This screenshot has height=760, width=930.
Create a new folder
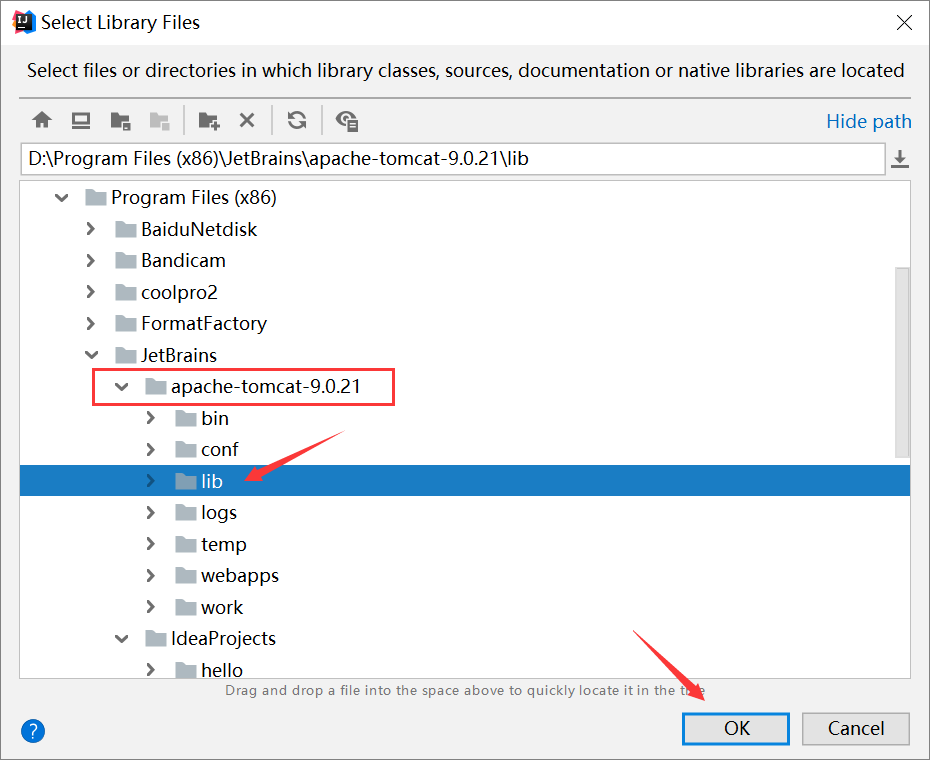(x=208, y=119)
